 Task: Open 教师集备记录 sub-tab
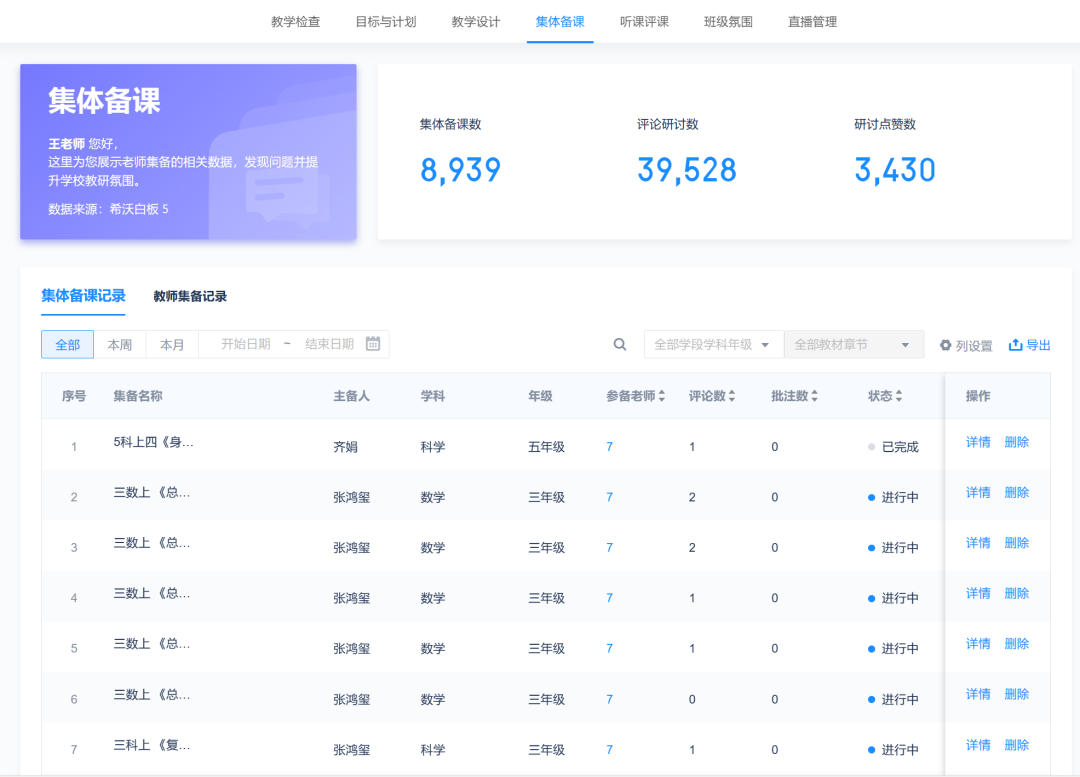(190, 296)
